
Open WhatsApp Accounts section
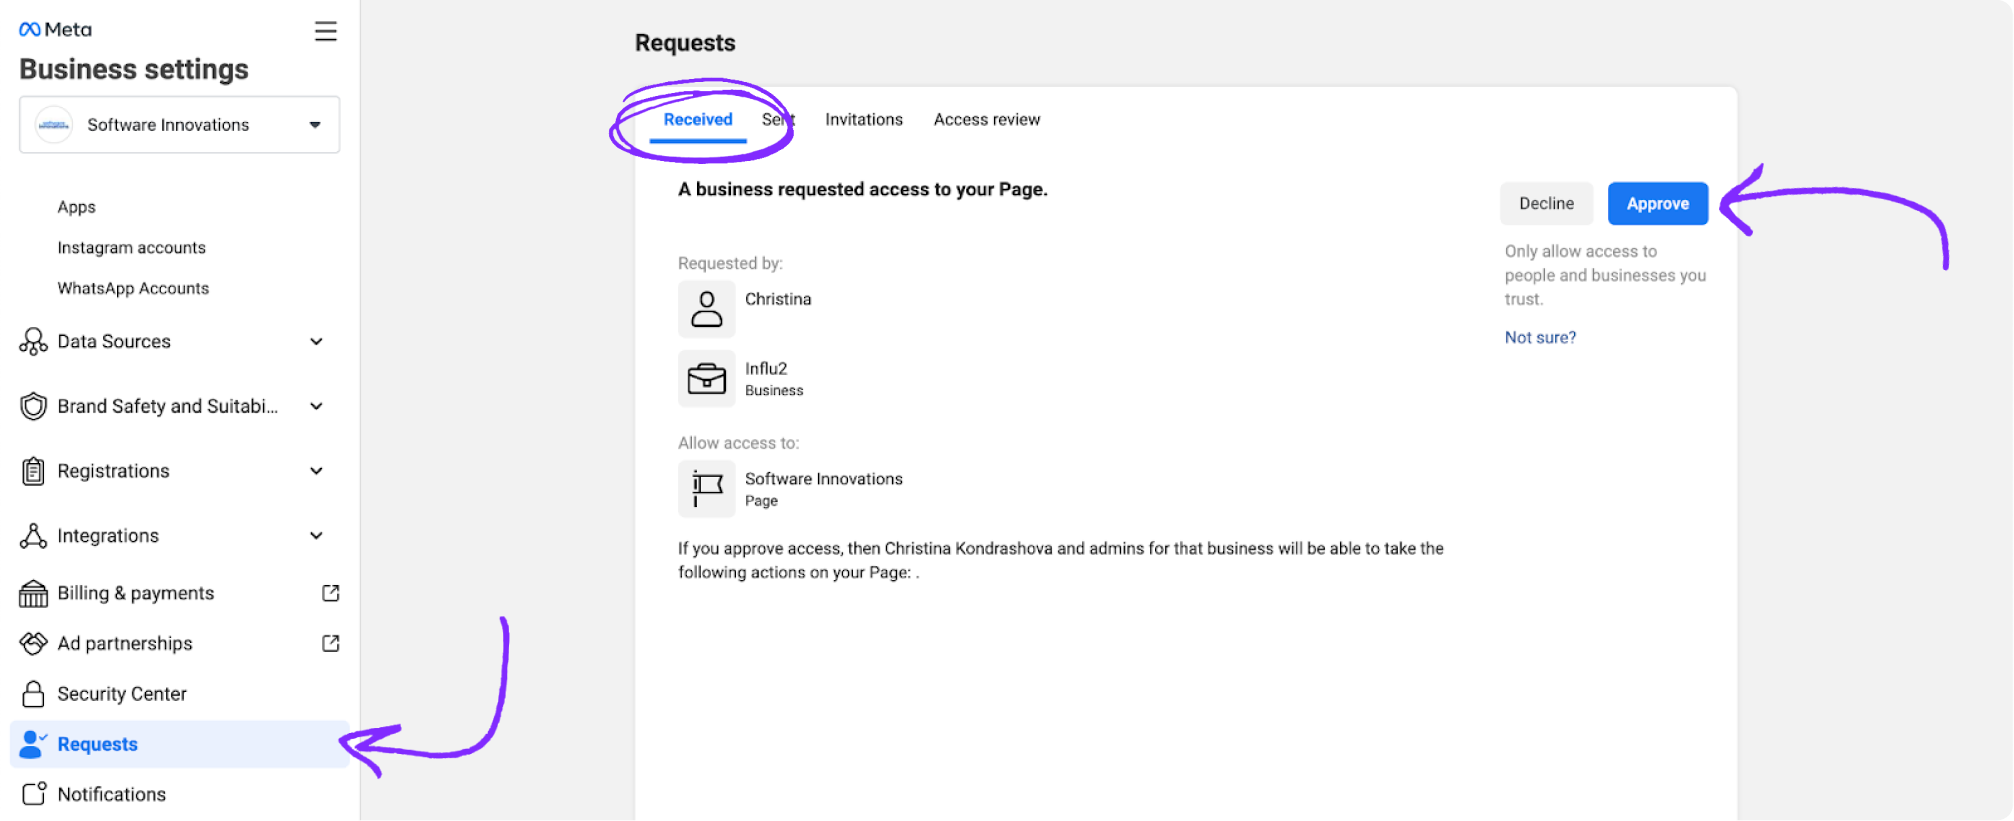[x=133, y=288]
